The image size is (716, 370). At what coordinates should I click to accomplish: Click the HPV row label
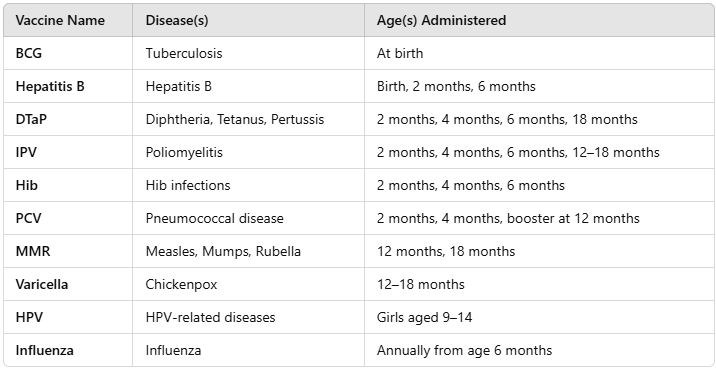click(x=29, y=317)
